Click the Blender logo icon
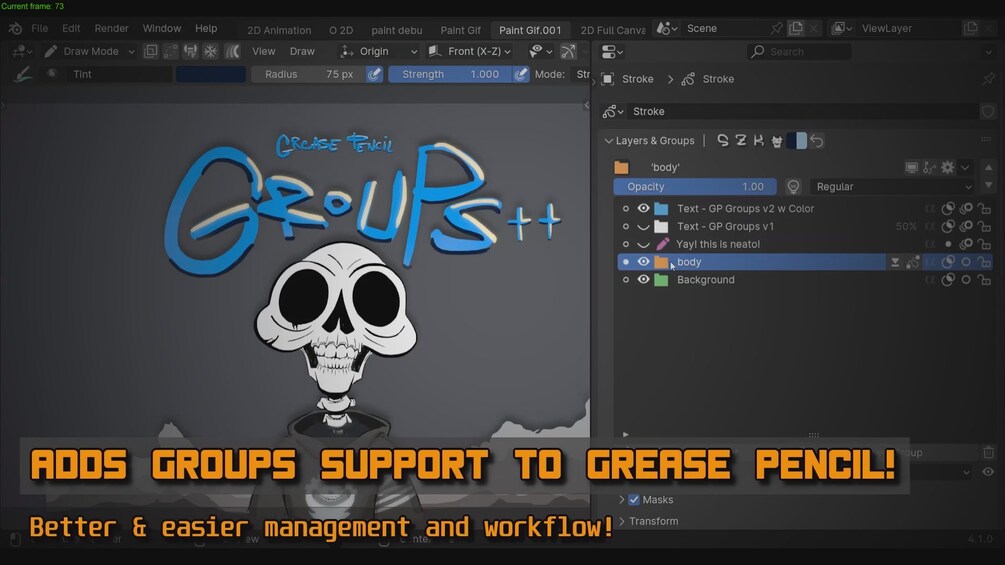Image resolution: width=1005 pixels, height=565 pixels. click(x=15, y=29)
